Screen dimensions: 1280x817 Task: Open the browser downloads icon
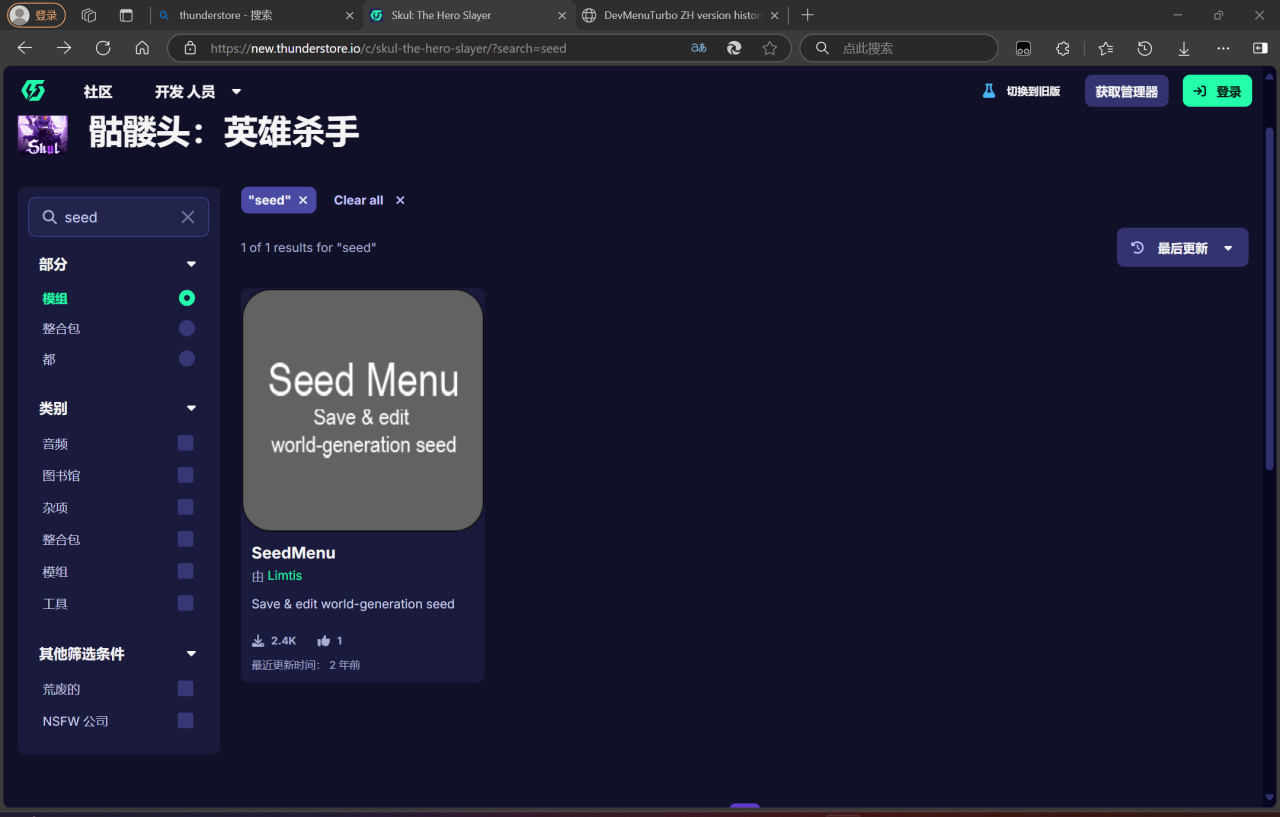[1184, 48]
